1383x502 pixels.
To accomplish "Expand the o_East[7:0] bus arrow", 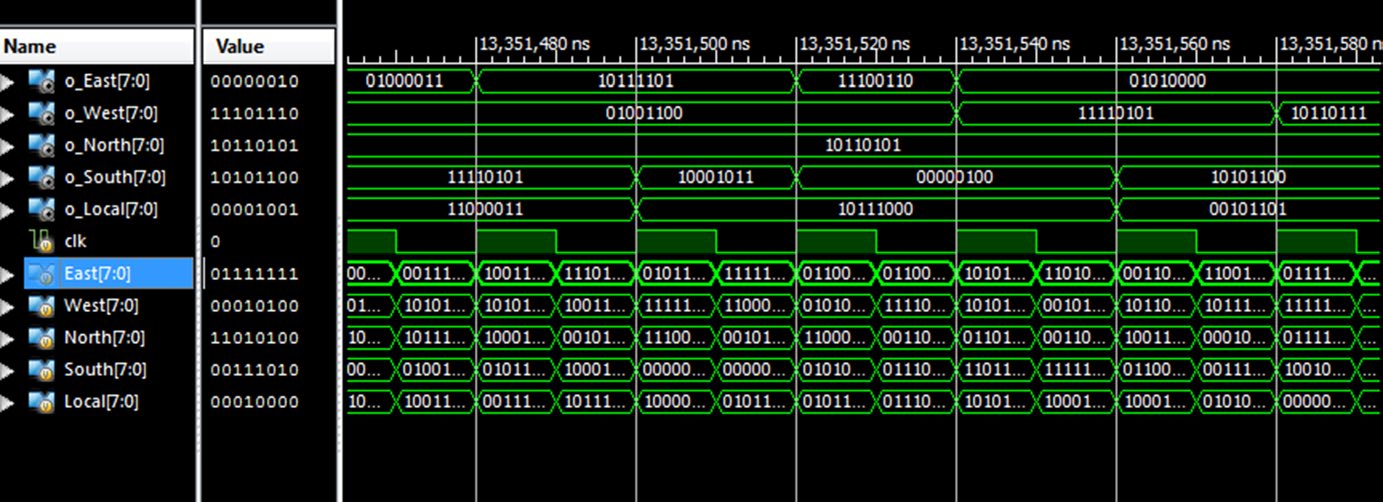I will [x=9, y=82].
